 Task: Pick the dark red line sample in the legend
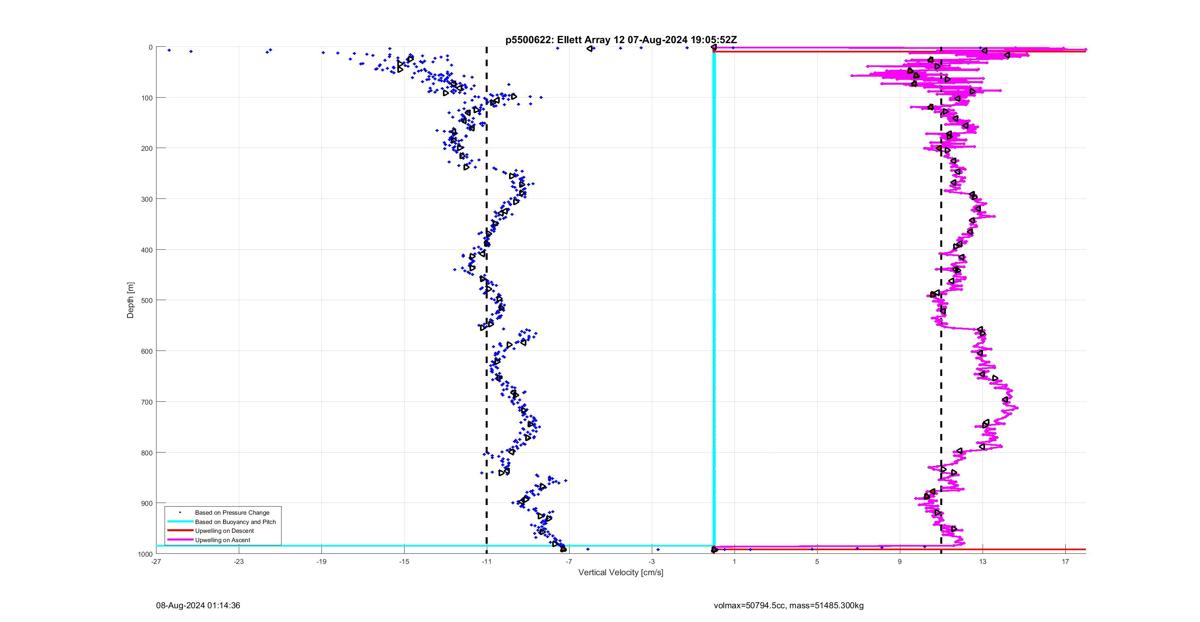pyautogui.click(x=179, y=531)
